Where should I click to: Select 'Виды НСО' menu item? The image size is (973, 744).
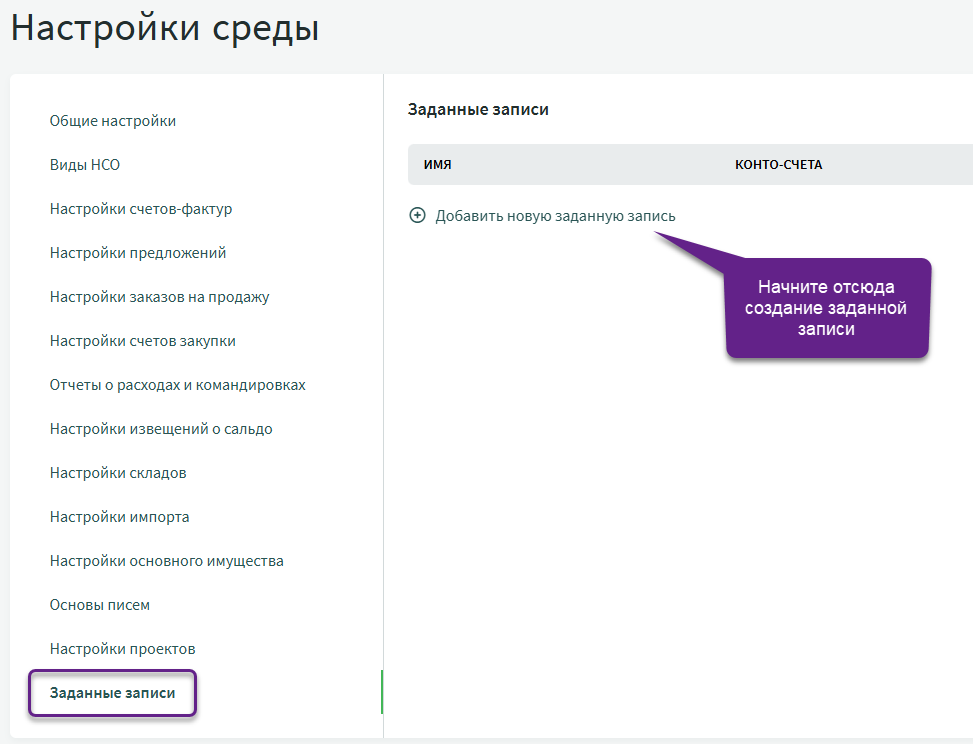85,165
